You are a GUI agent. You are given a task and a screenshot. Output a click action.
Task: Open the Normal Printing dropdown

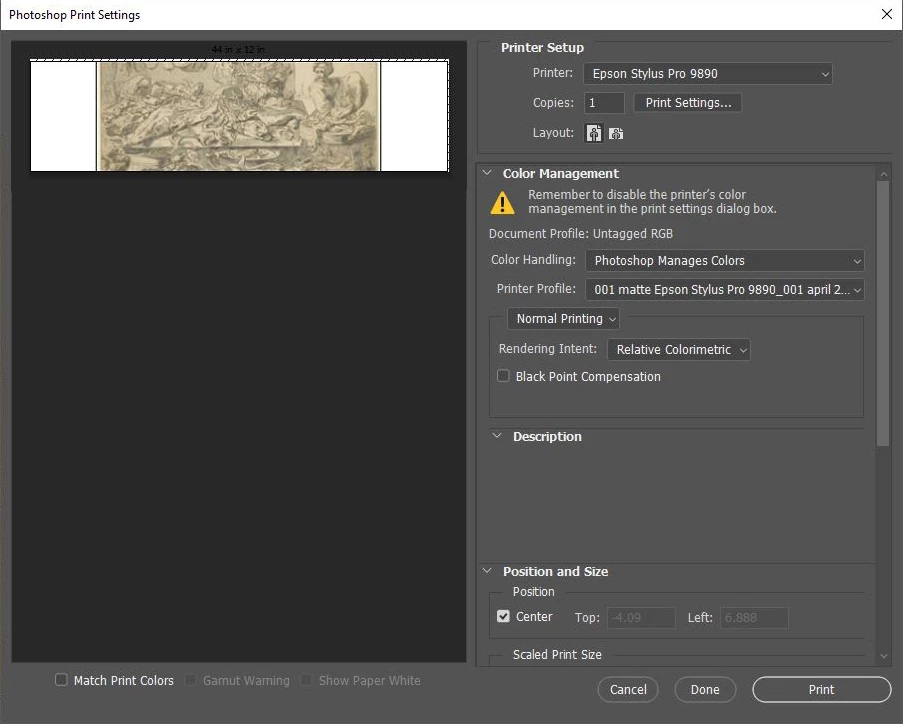click(563, 319)
